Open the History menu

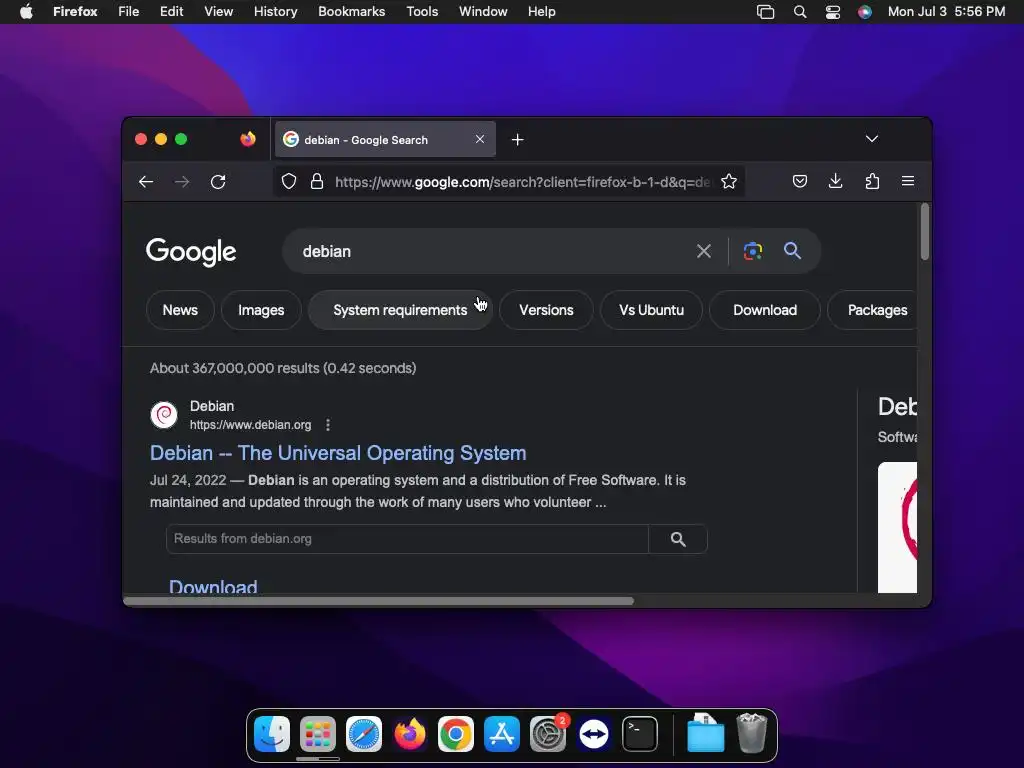(x=275, y=12)
